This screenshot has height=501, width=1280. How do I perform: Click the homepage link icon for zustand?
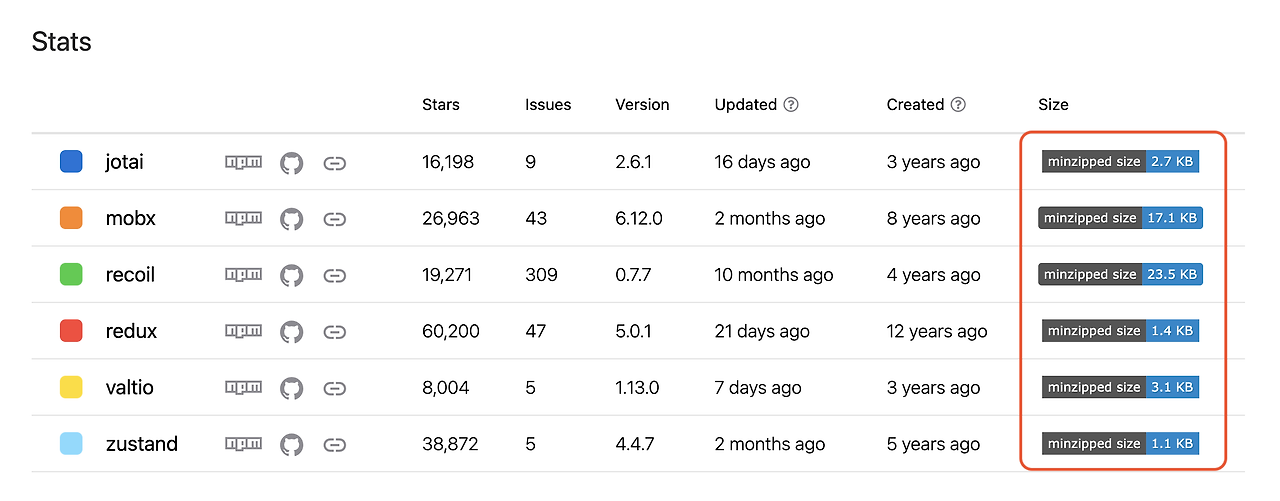coord(335,444)
